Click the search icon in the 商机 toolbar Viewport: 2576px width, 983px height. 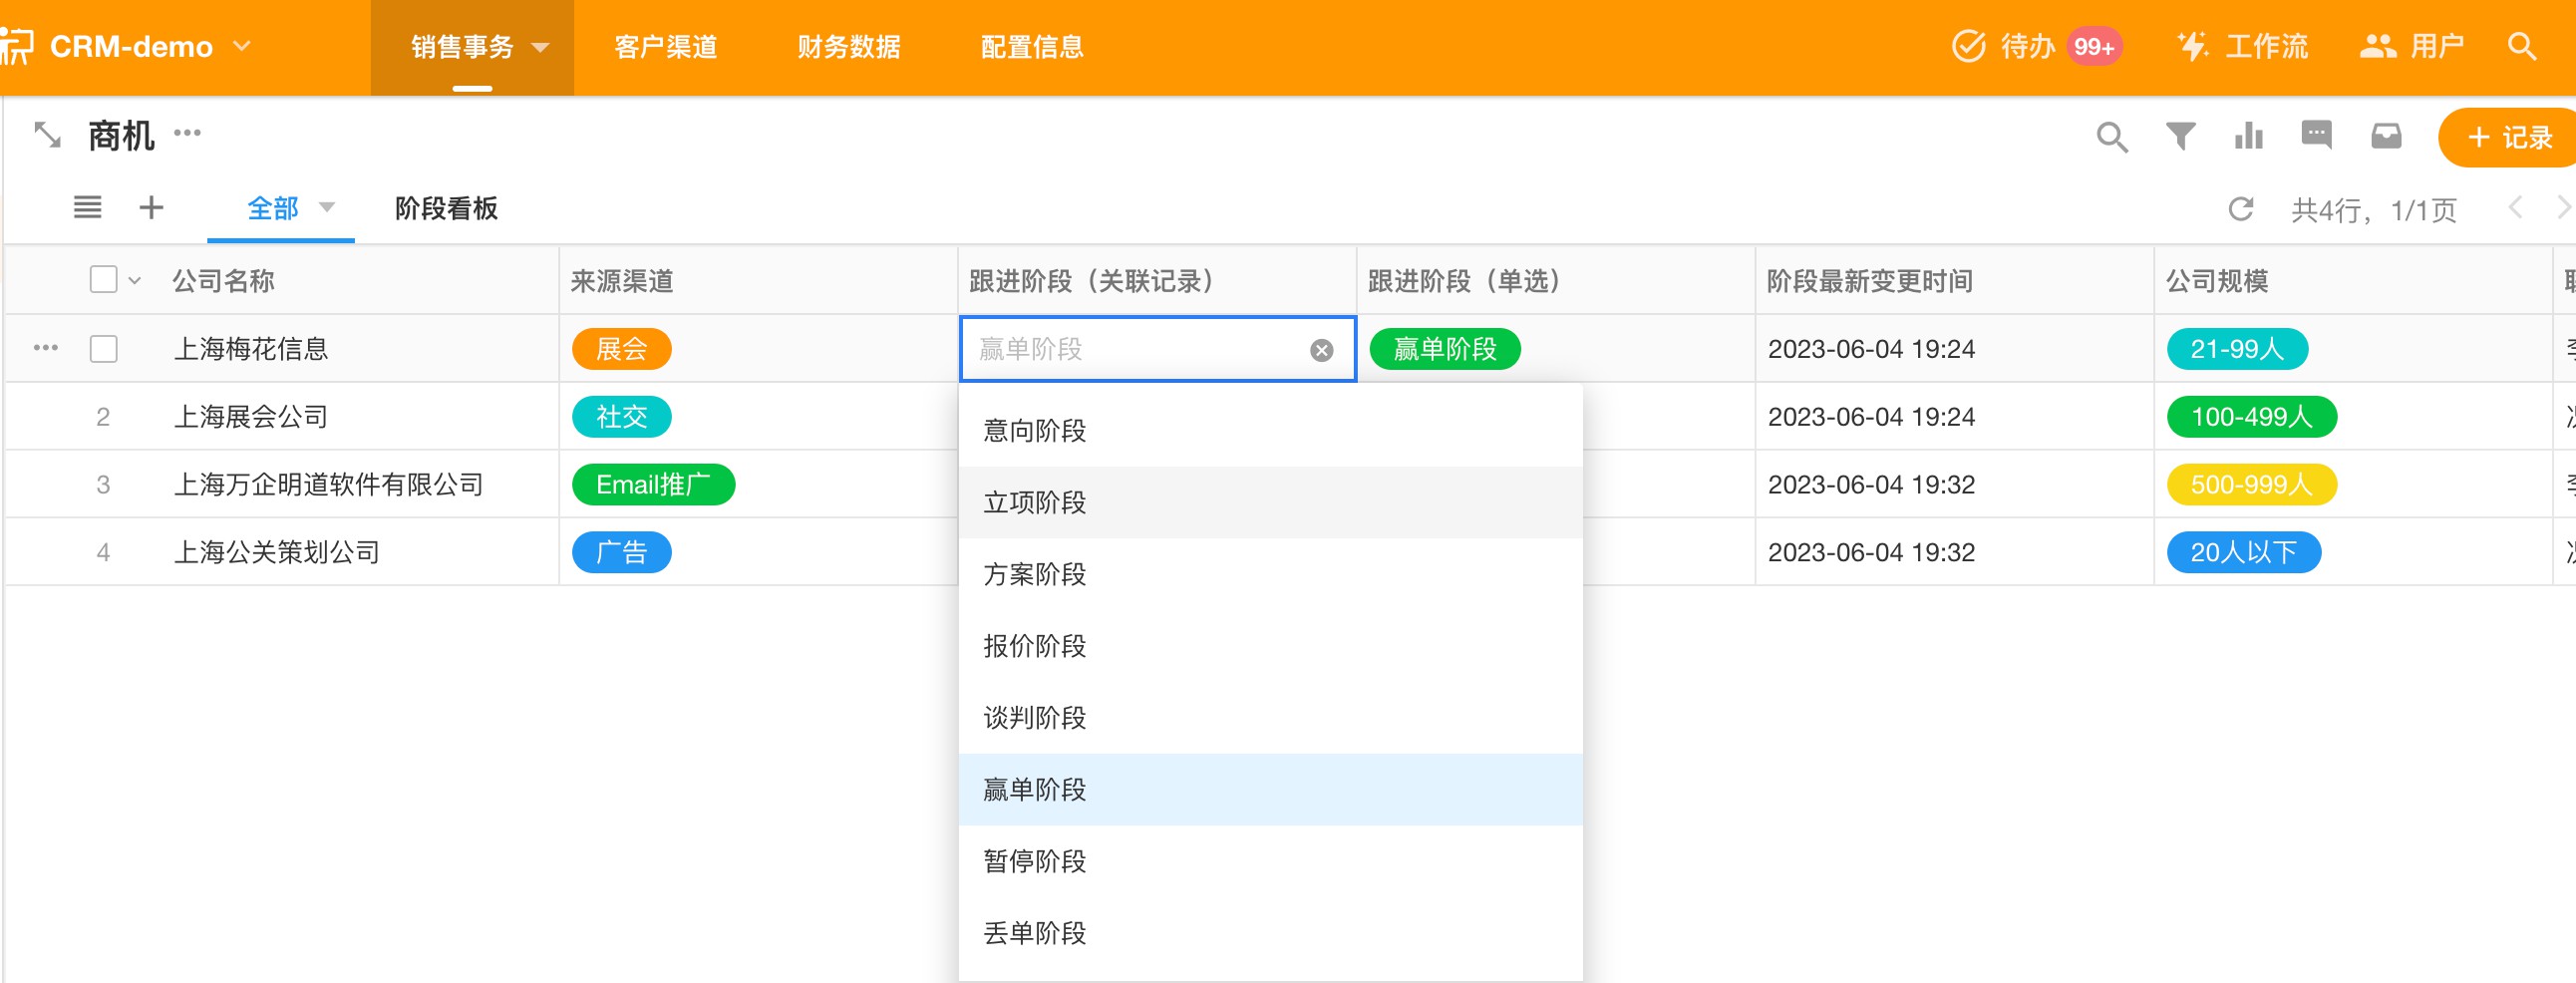2111,136
